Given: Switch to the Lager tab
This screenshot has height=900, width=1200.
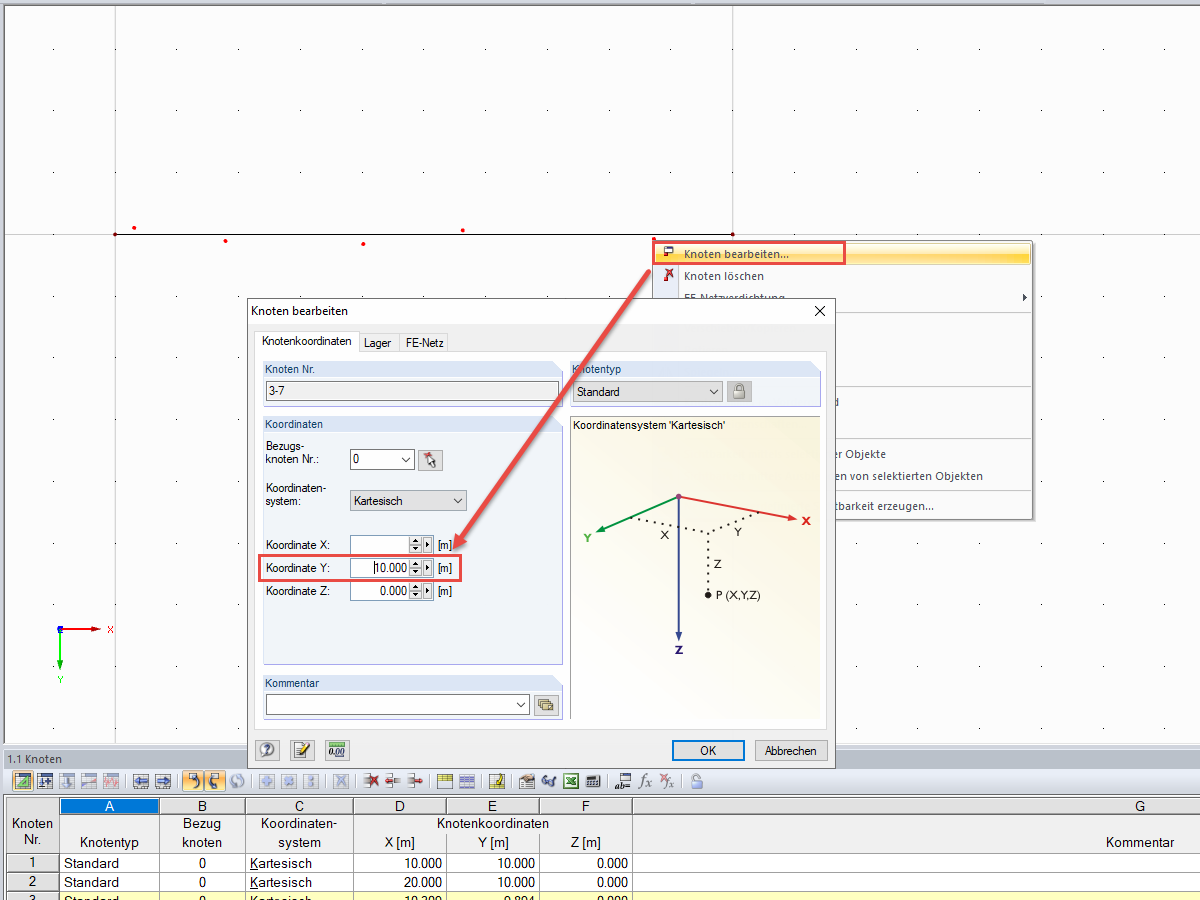Looking at the screenshot, I should coord(377,342).
